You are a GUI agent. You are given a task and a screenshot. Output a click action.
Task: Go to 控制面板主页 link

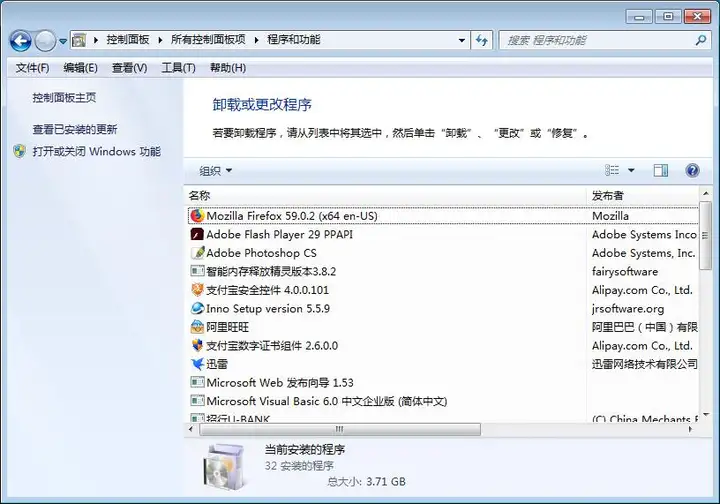(x=64, y=98)
